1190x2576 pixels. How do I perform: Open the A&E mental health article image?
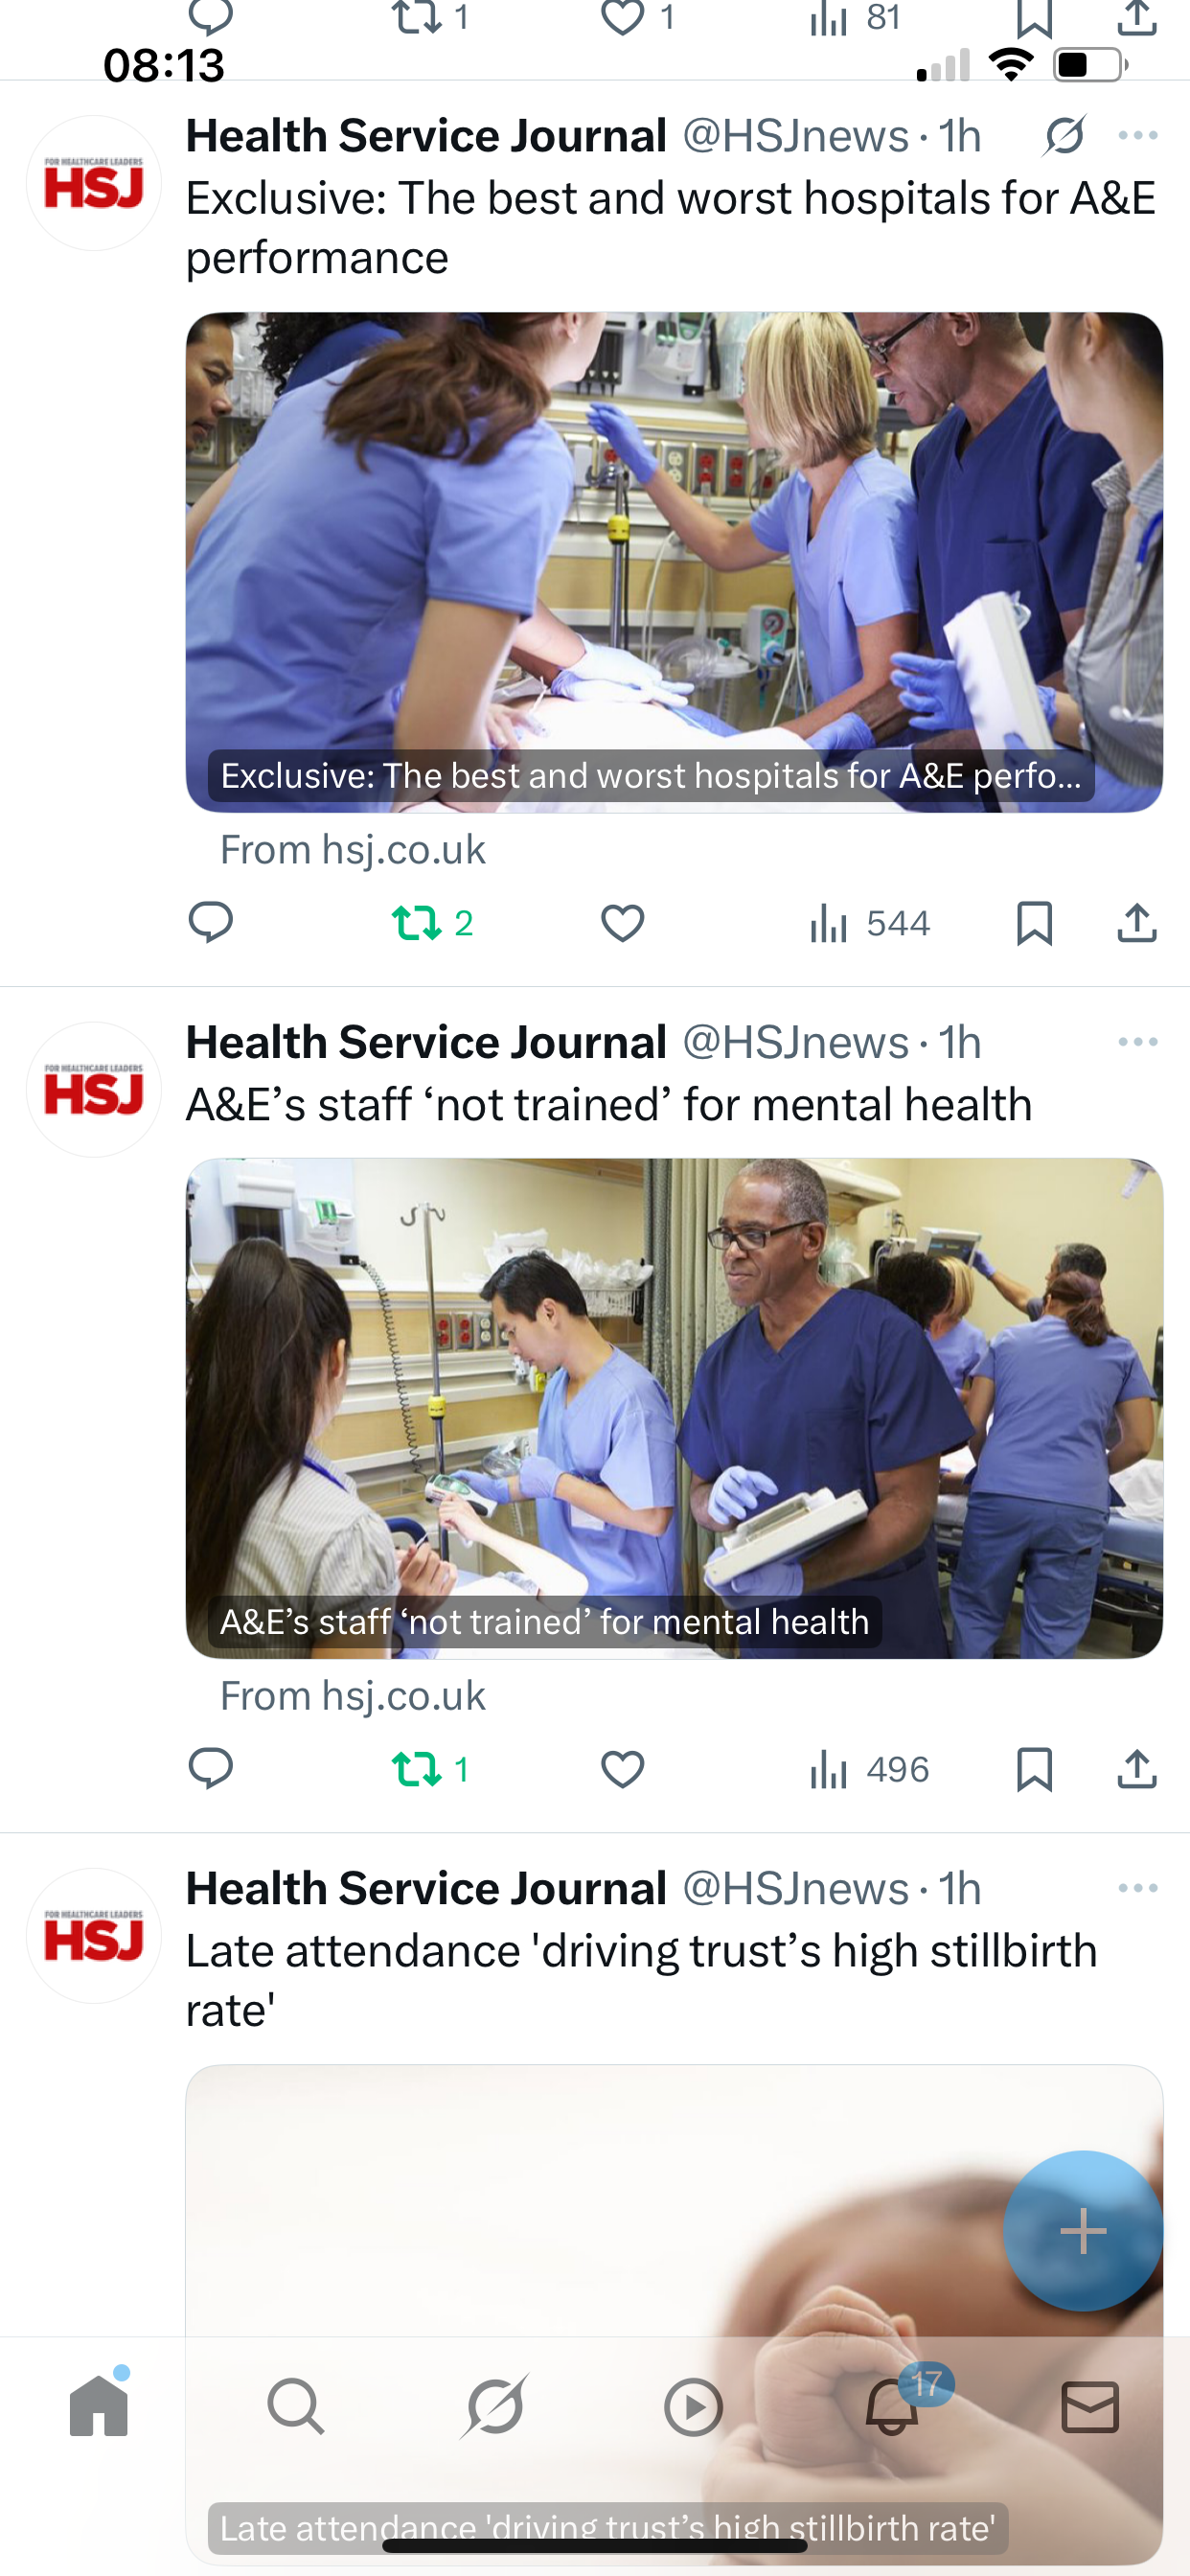click(674, 1408)
